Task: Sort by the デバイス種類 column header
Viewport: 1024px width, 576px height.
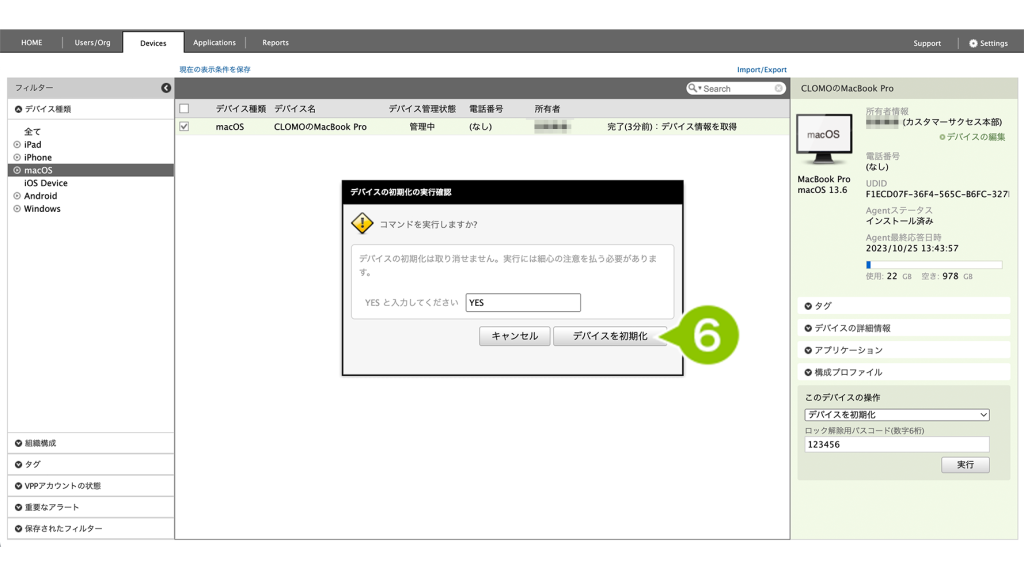Action: [x=241, y=109]
